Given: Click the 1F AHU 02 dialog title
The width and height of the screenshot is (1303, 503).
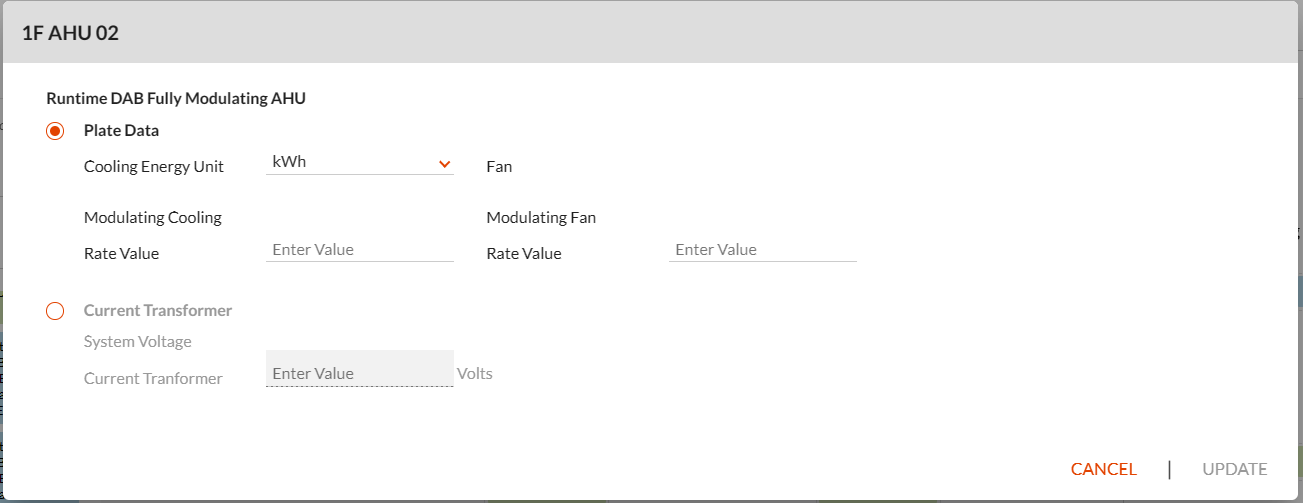Looking at the screenshot, I should coord(70,33).
